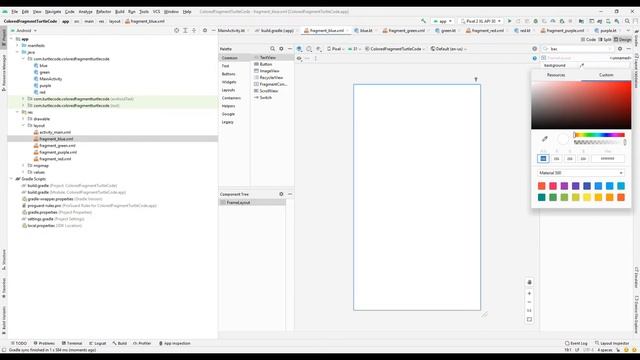The width and height of the screenshot is (640, 360).
Task: Click the hue rainbow slider
Action: click(599, 135)
